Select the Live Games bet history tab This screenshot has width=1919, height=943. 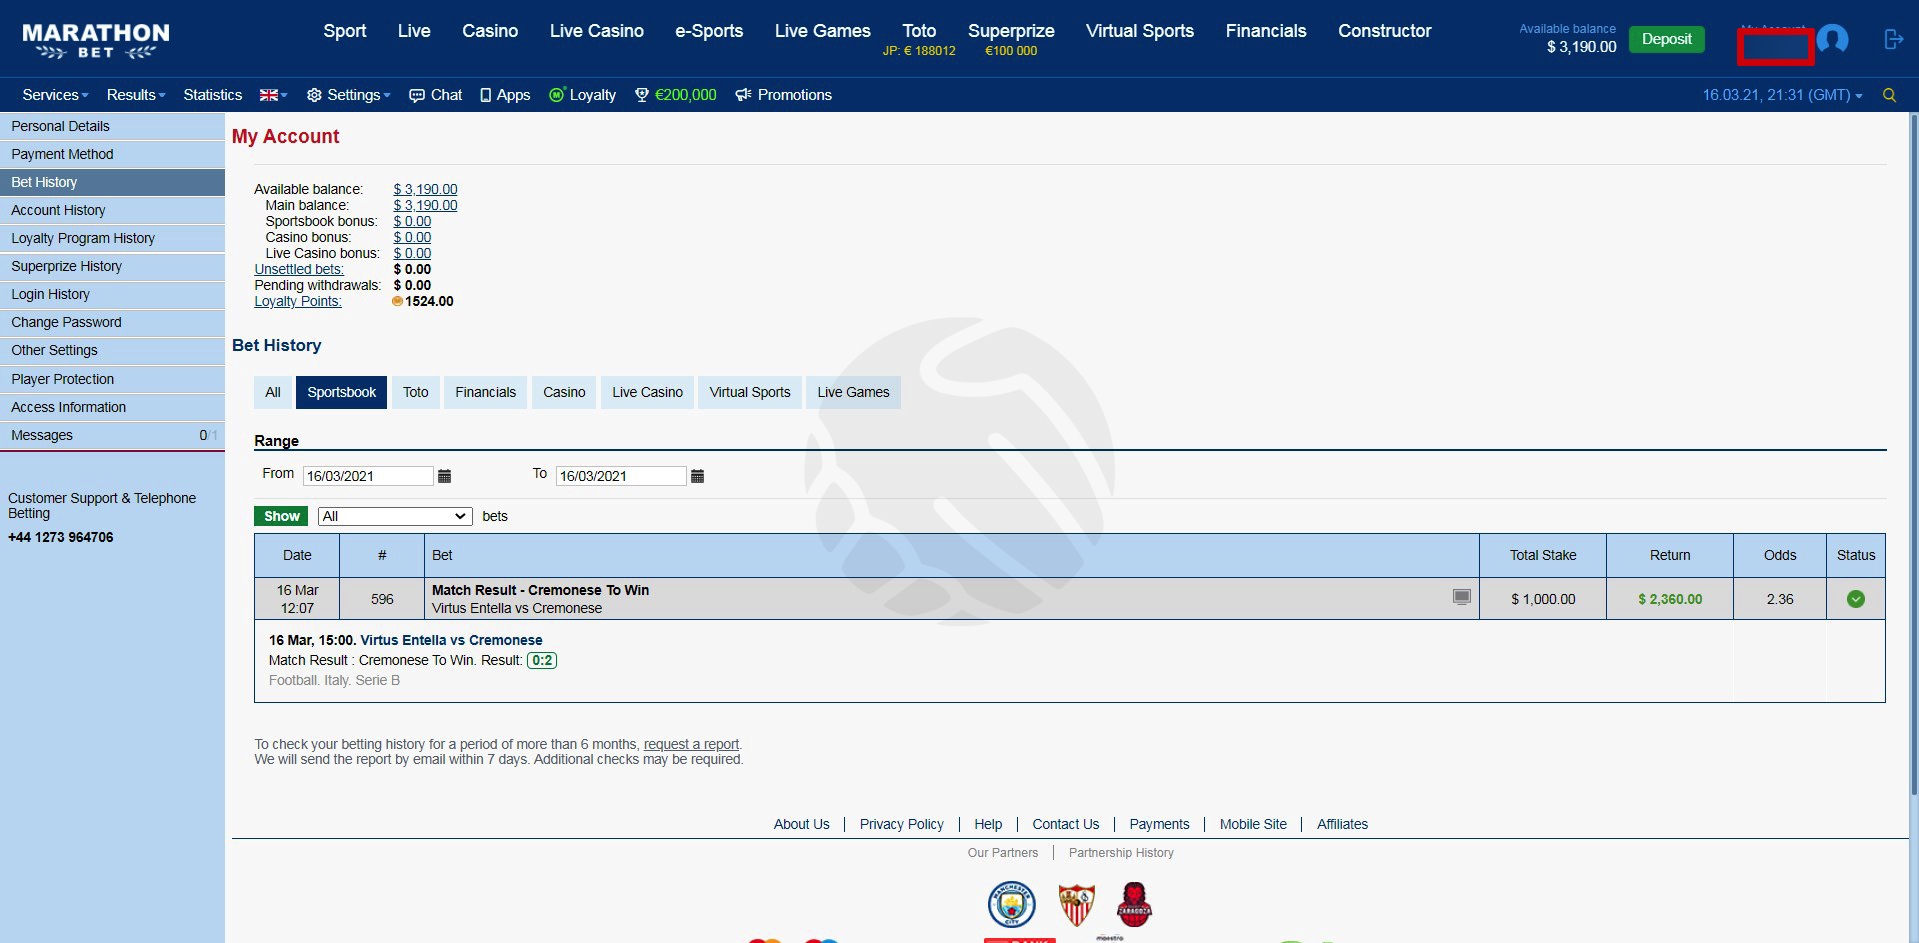click(x=853, y=392)
